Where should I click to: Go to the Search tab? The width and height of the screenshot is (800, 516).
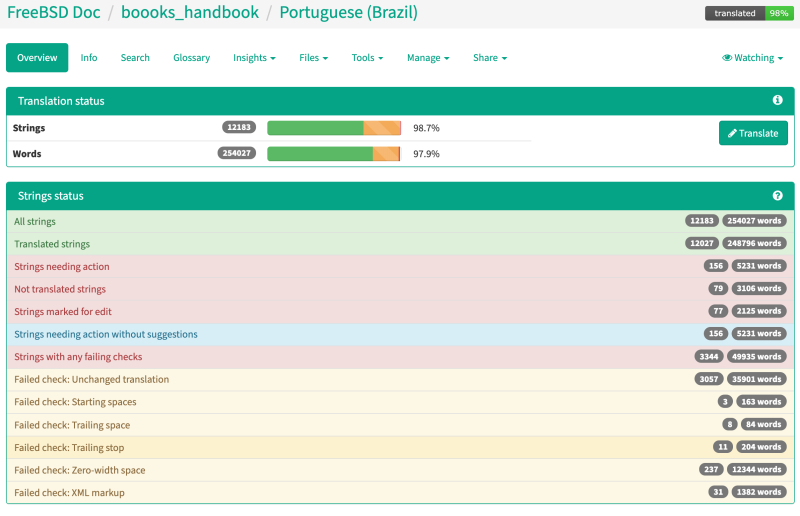pyautogui.click(x=135, y=58)
